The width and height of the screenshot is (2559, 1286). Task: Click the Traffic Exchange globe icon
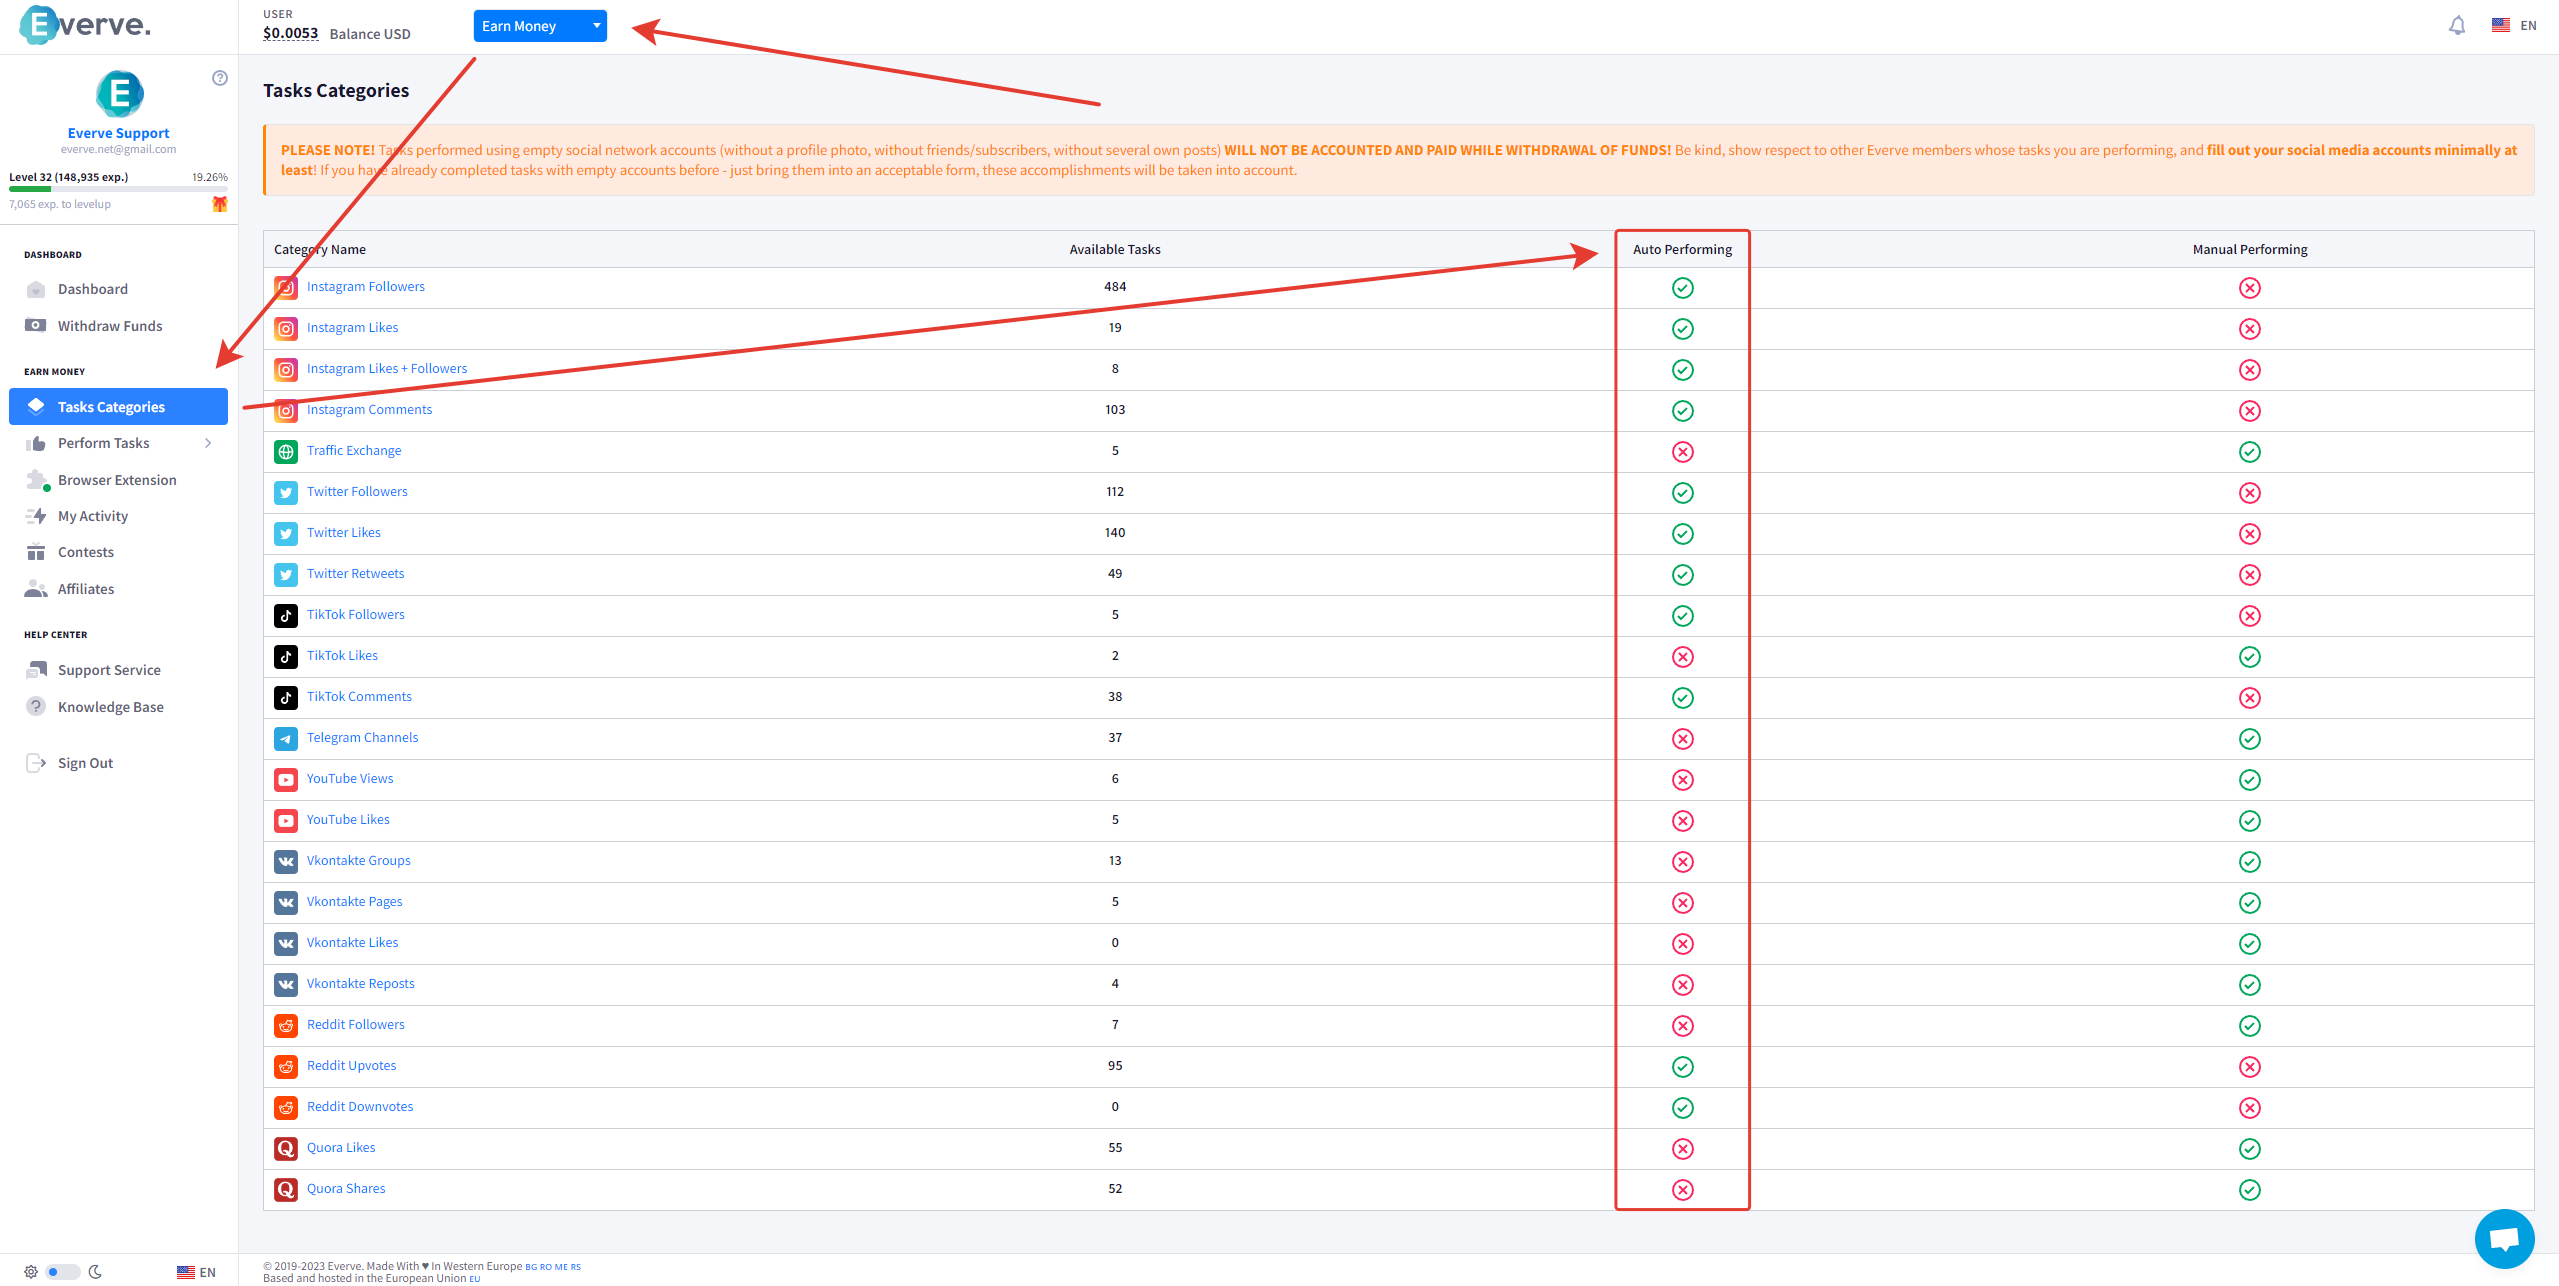click(286, 452)
